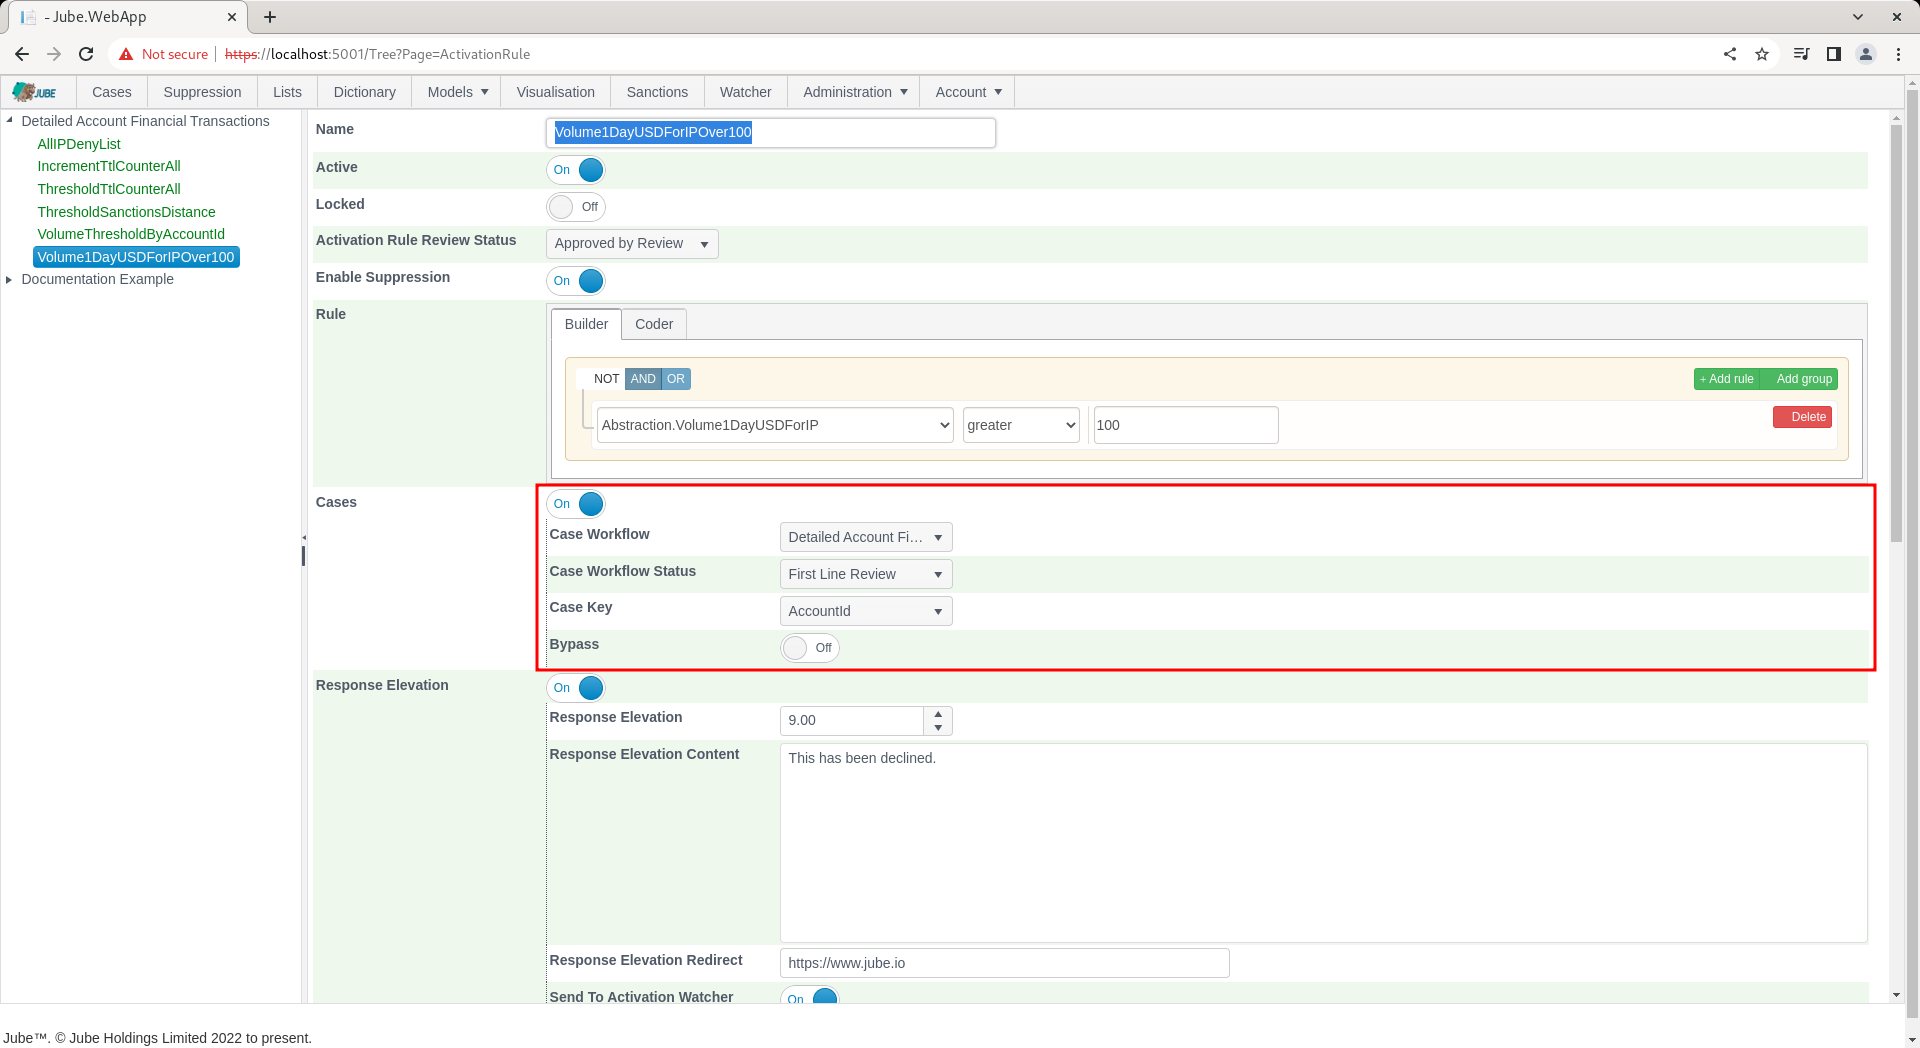The height and width of the screenshot is (1048, 1920).
Task: Open the Dictionary menu item
Action: [364, 92]
